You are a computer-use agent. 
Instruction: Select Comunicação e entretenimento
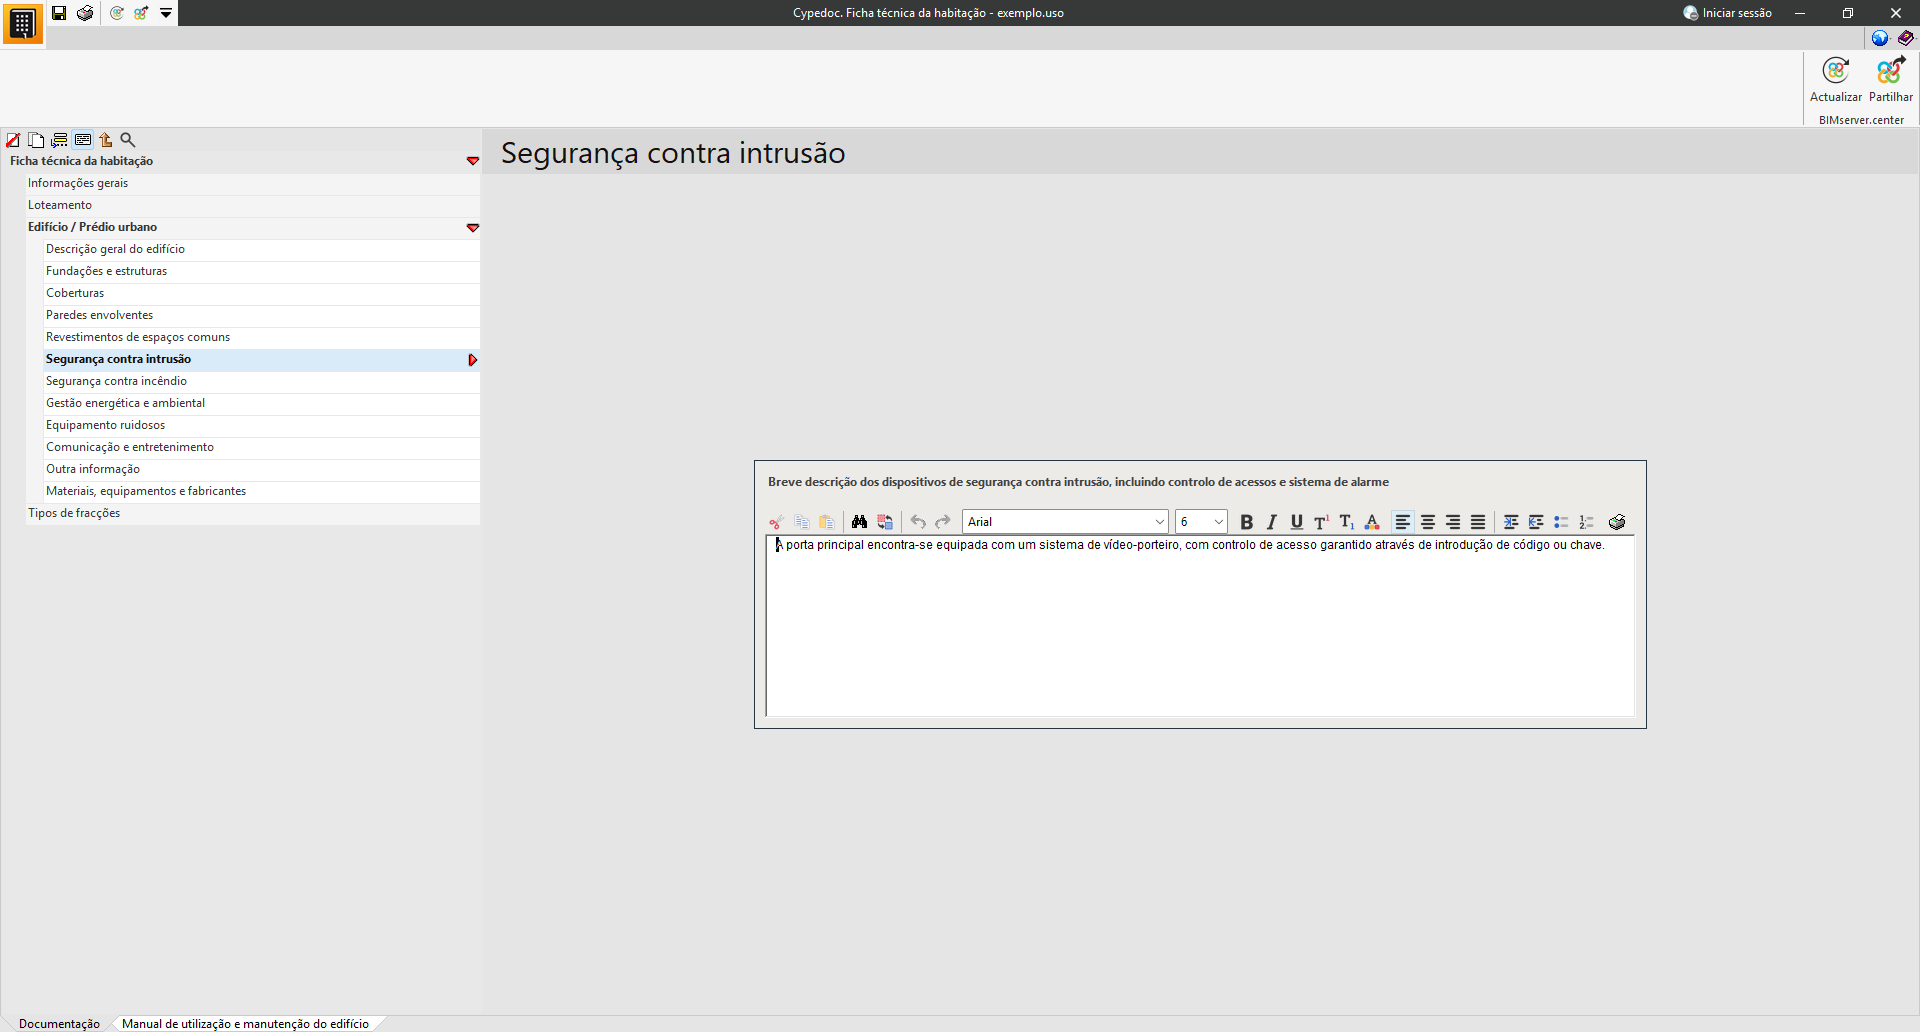click(262, 447)
